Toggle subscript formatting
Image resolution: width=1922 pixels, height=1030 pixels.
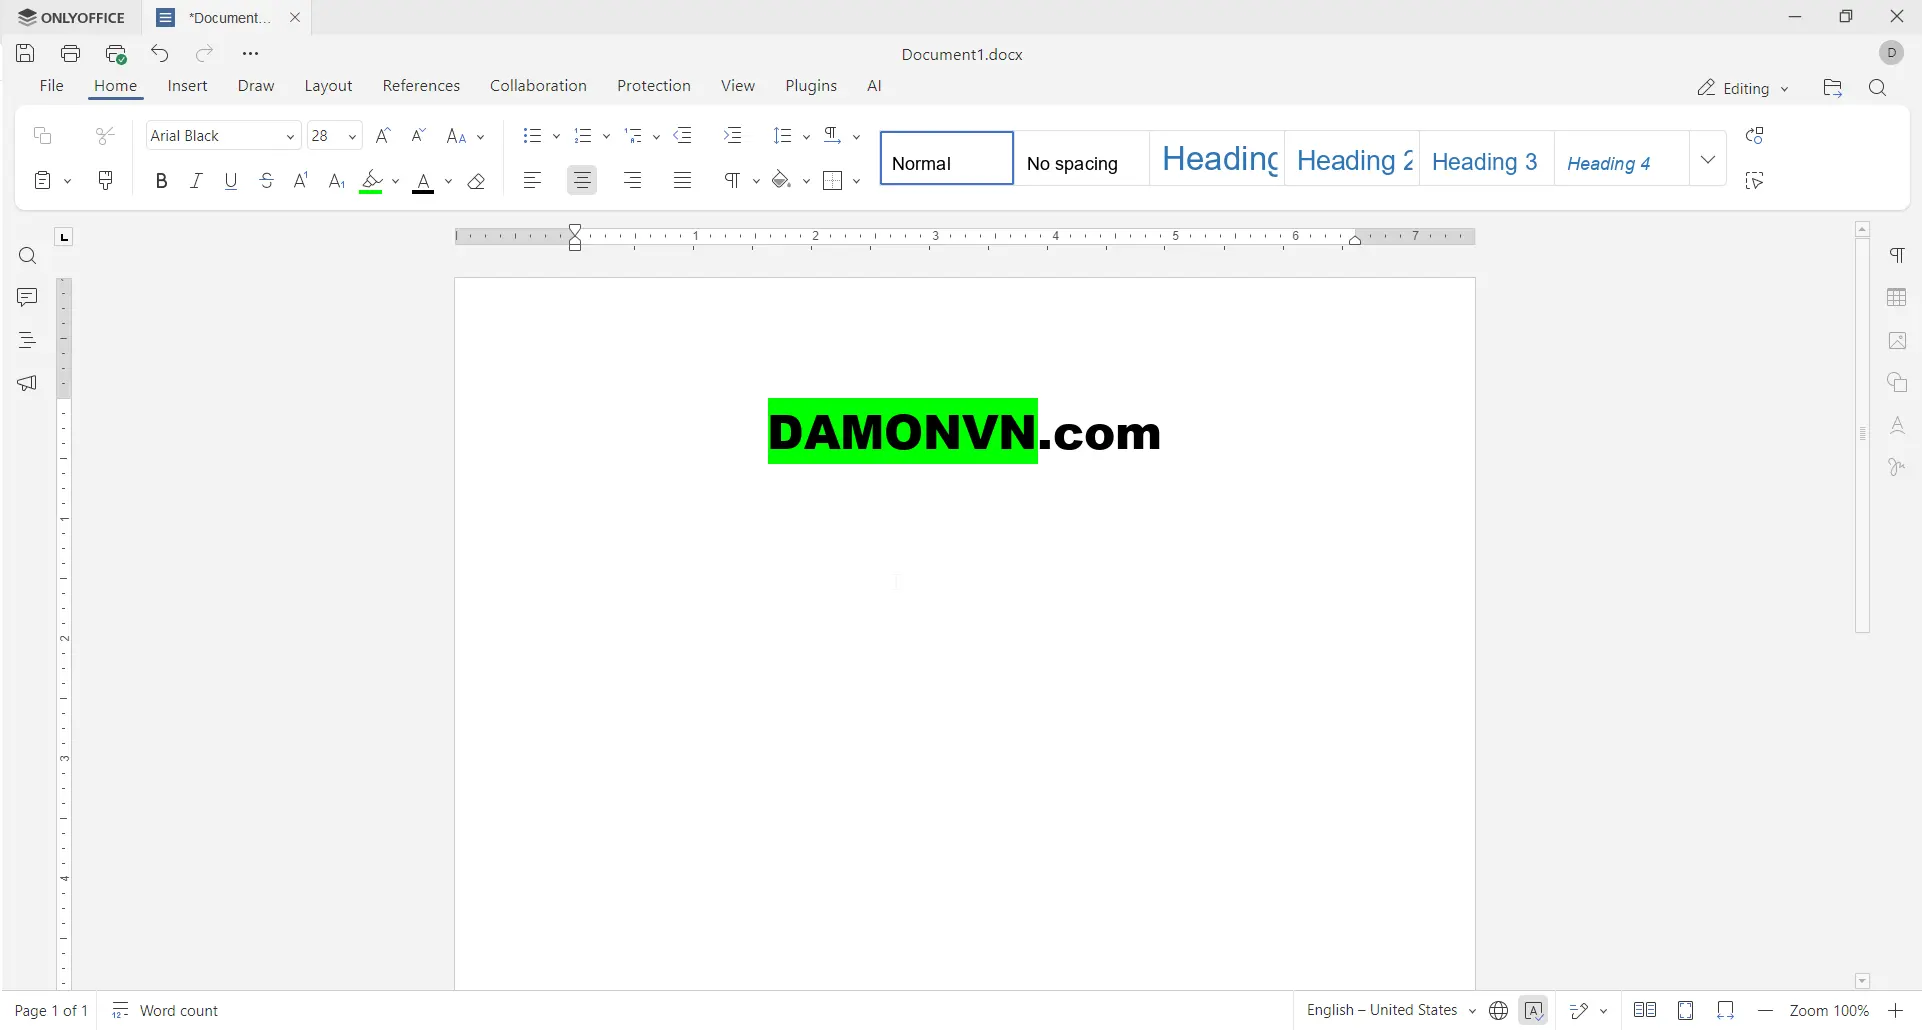[x=337, y=181]
